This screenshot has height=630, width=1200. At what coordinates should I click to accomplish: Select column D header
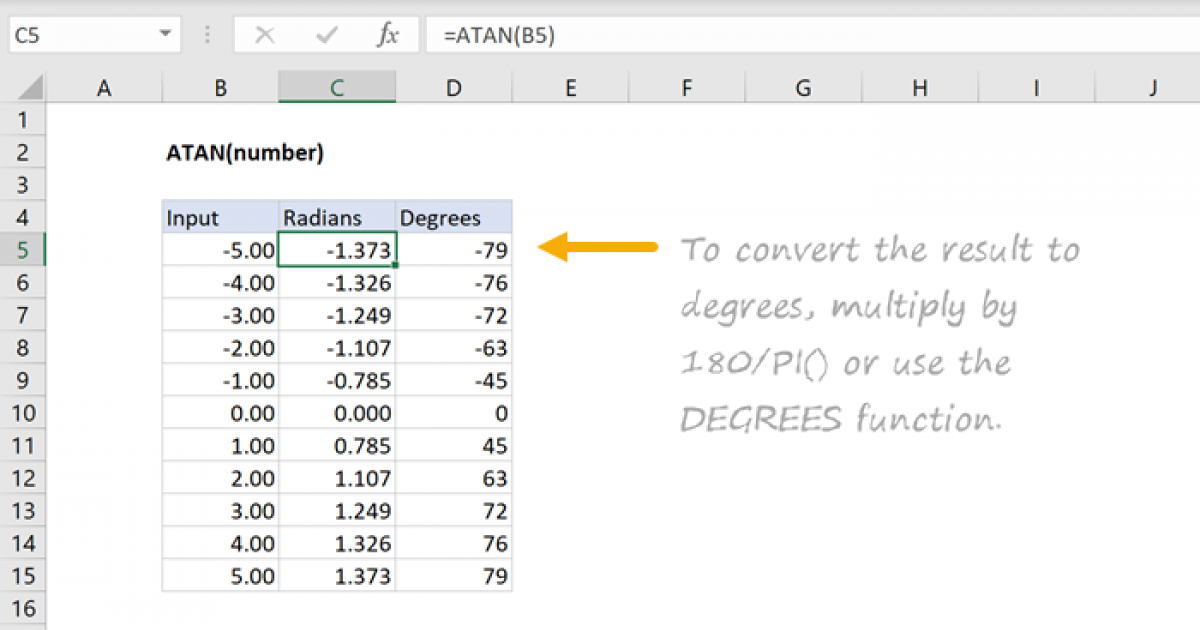454,88
